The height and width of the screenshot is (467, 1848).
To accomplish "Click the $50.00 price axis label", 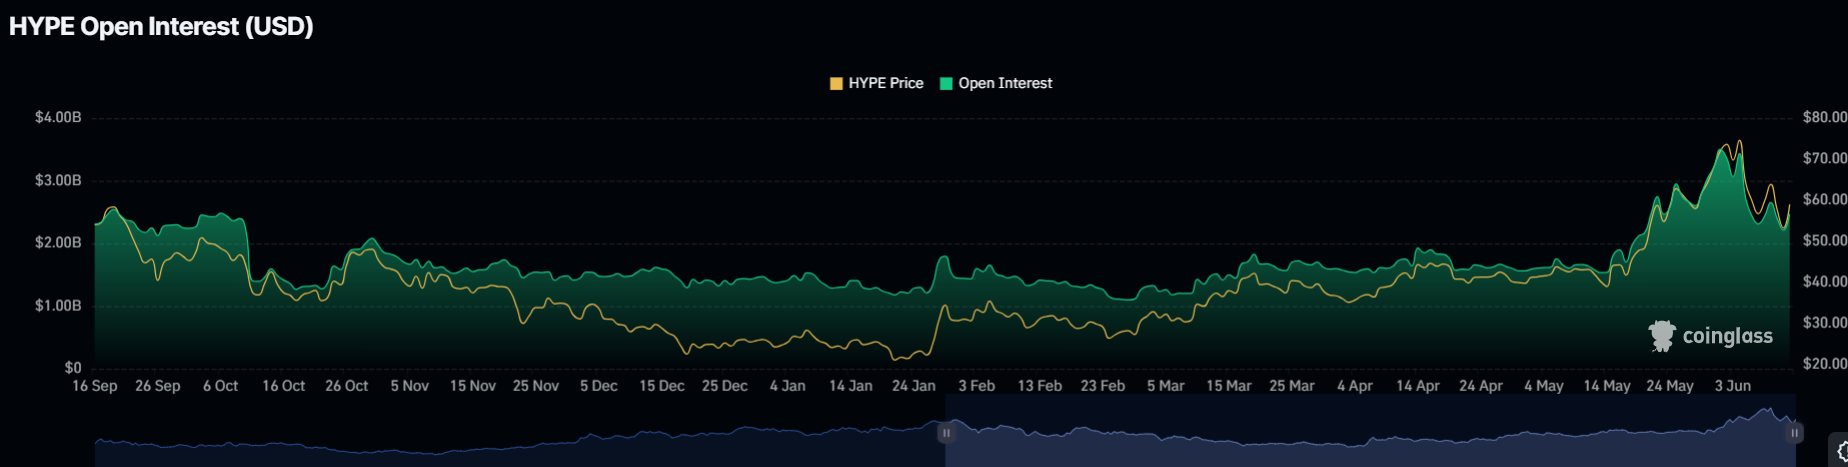I will click(1825, 241).
